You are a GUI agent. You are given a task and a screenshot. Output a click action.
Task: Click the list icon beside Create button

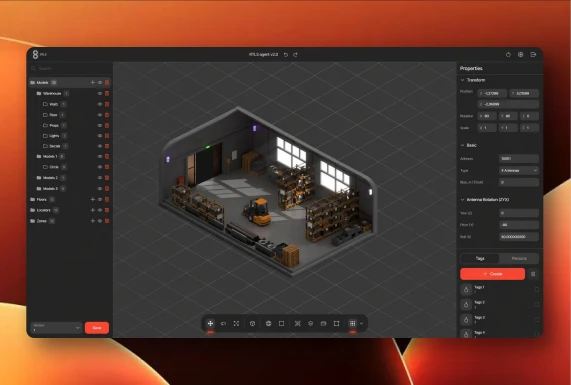click(x=533, y=274)
